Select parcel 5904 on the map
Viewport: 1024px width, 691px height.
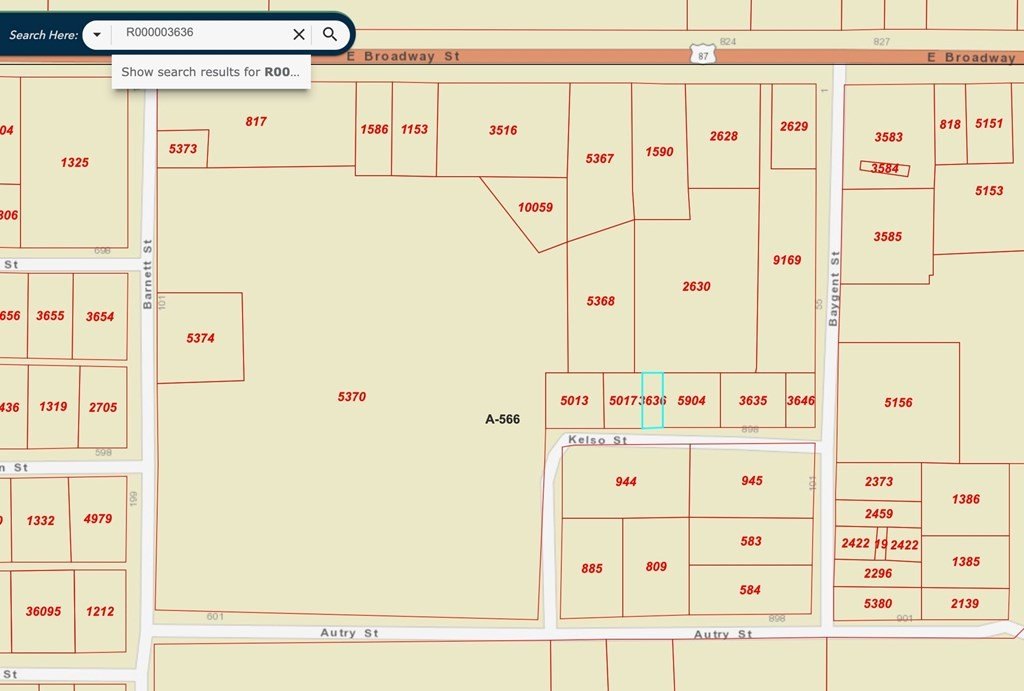[x=691, y=401]
